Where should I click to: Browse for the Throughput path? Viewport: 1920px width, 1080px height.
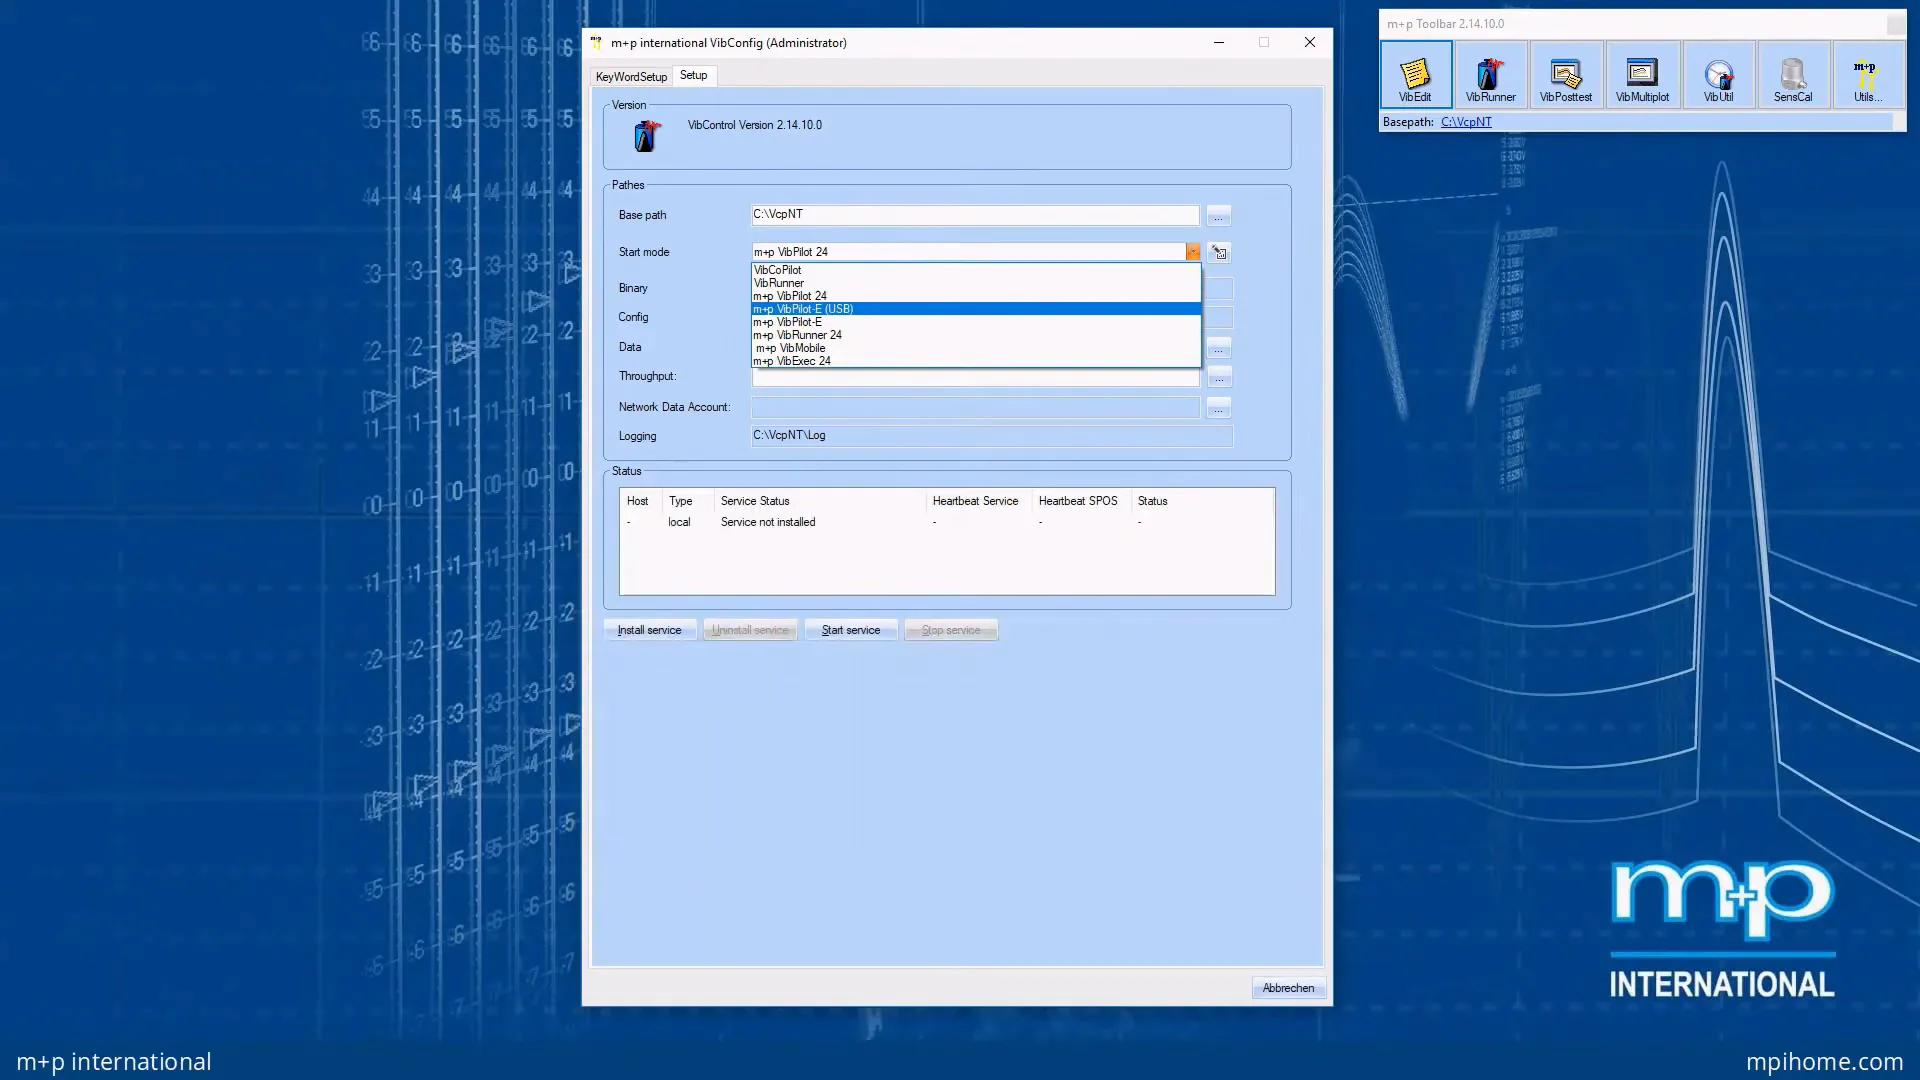coord(1218,377)
